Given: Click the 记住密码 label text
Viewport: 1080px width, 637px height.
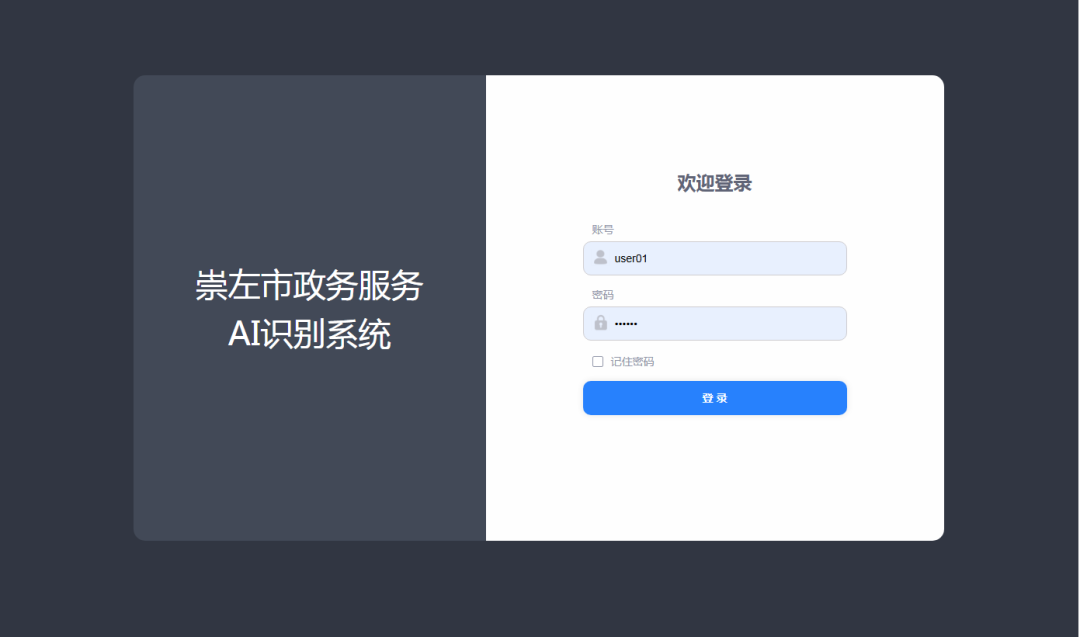Looking at the screenshot, I should coord(632,362).
